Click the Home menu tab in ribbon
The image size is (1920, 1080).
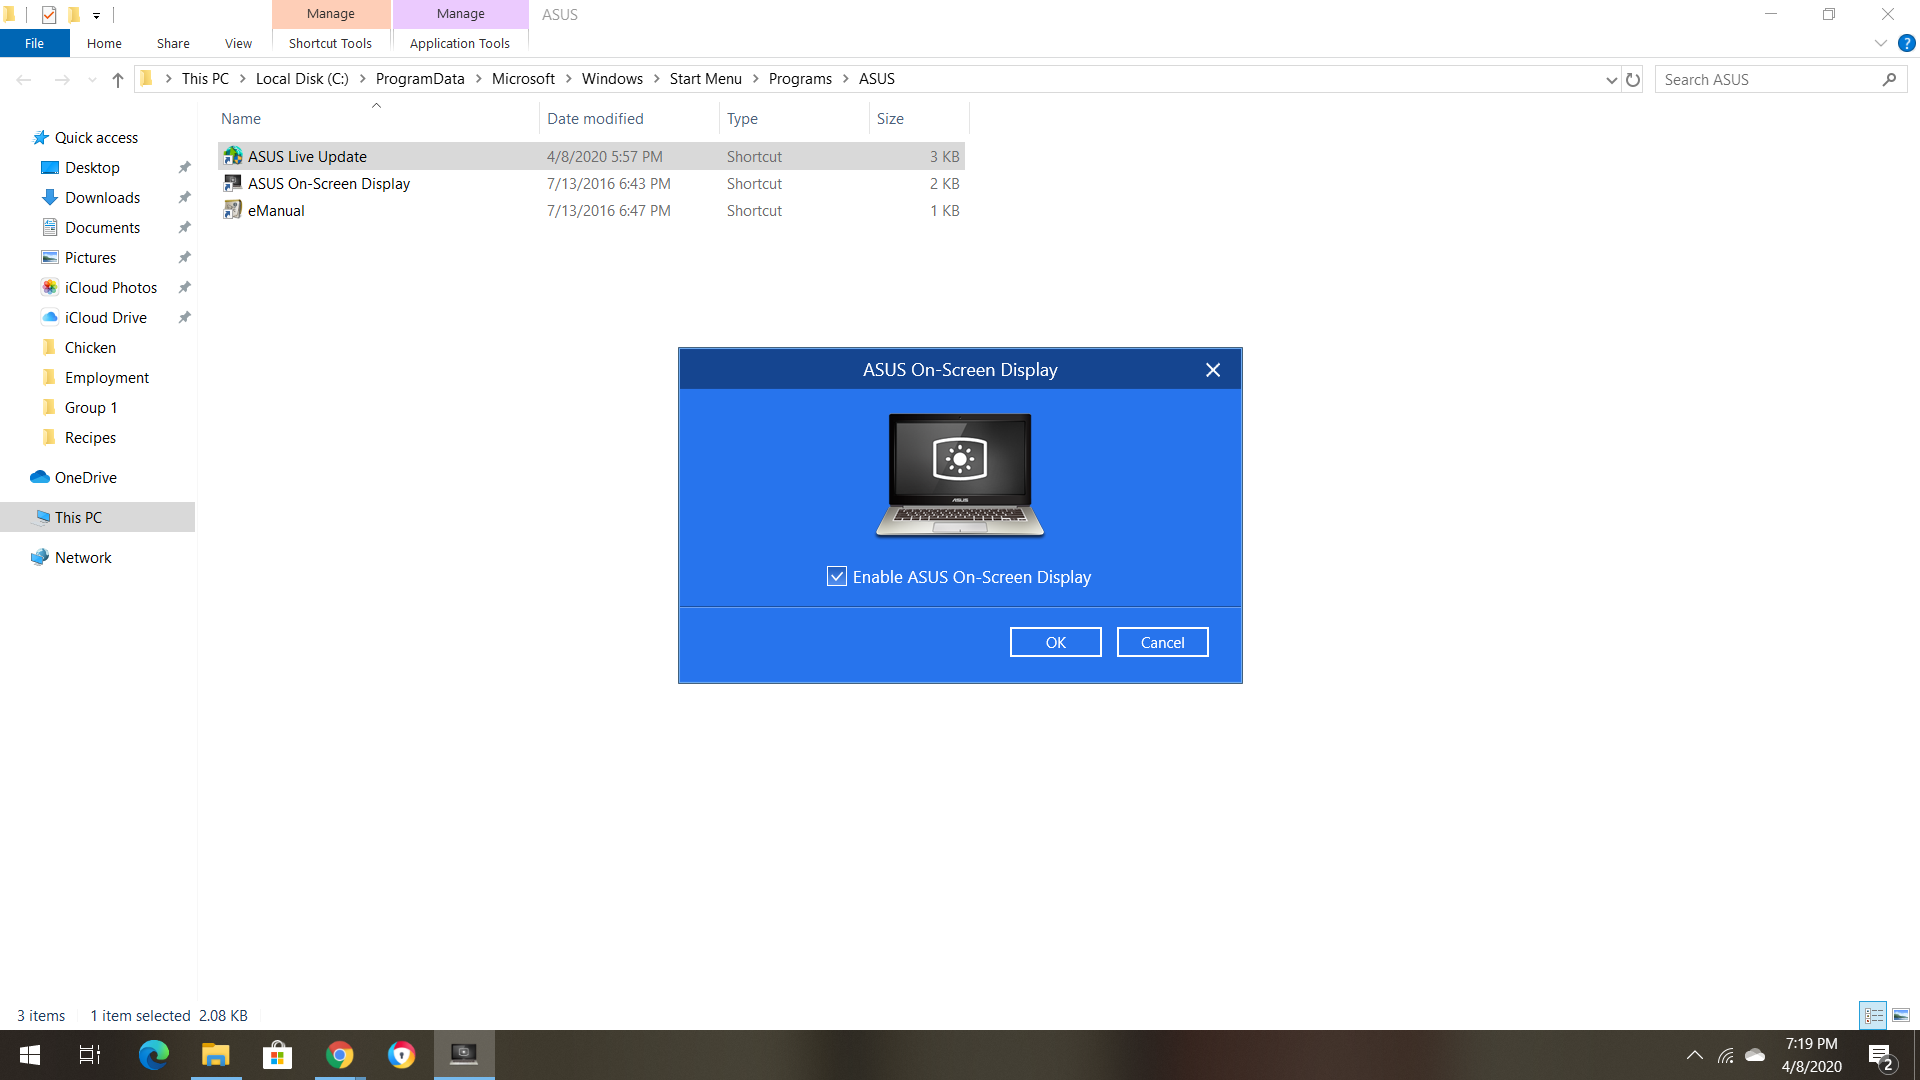point(102,44)
